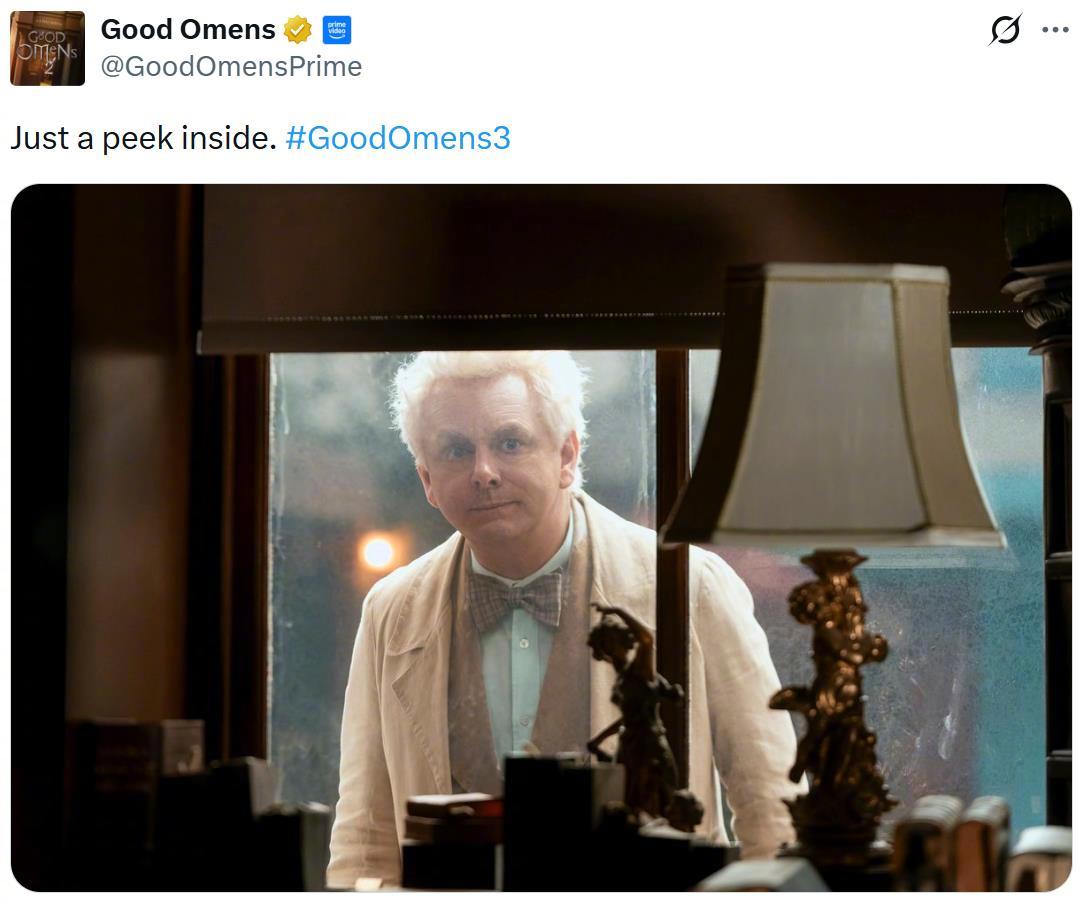1084x904 pixels.
Task: Open the Grok explain-post icon
Action: pos(1005,30)
